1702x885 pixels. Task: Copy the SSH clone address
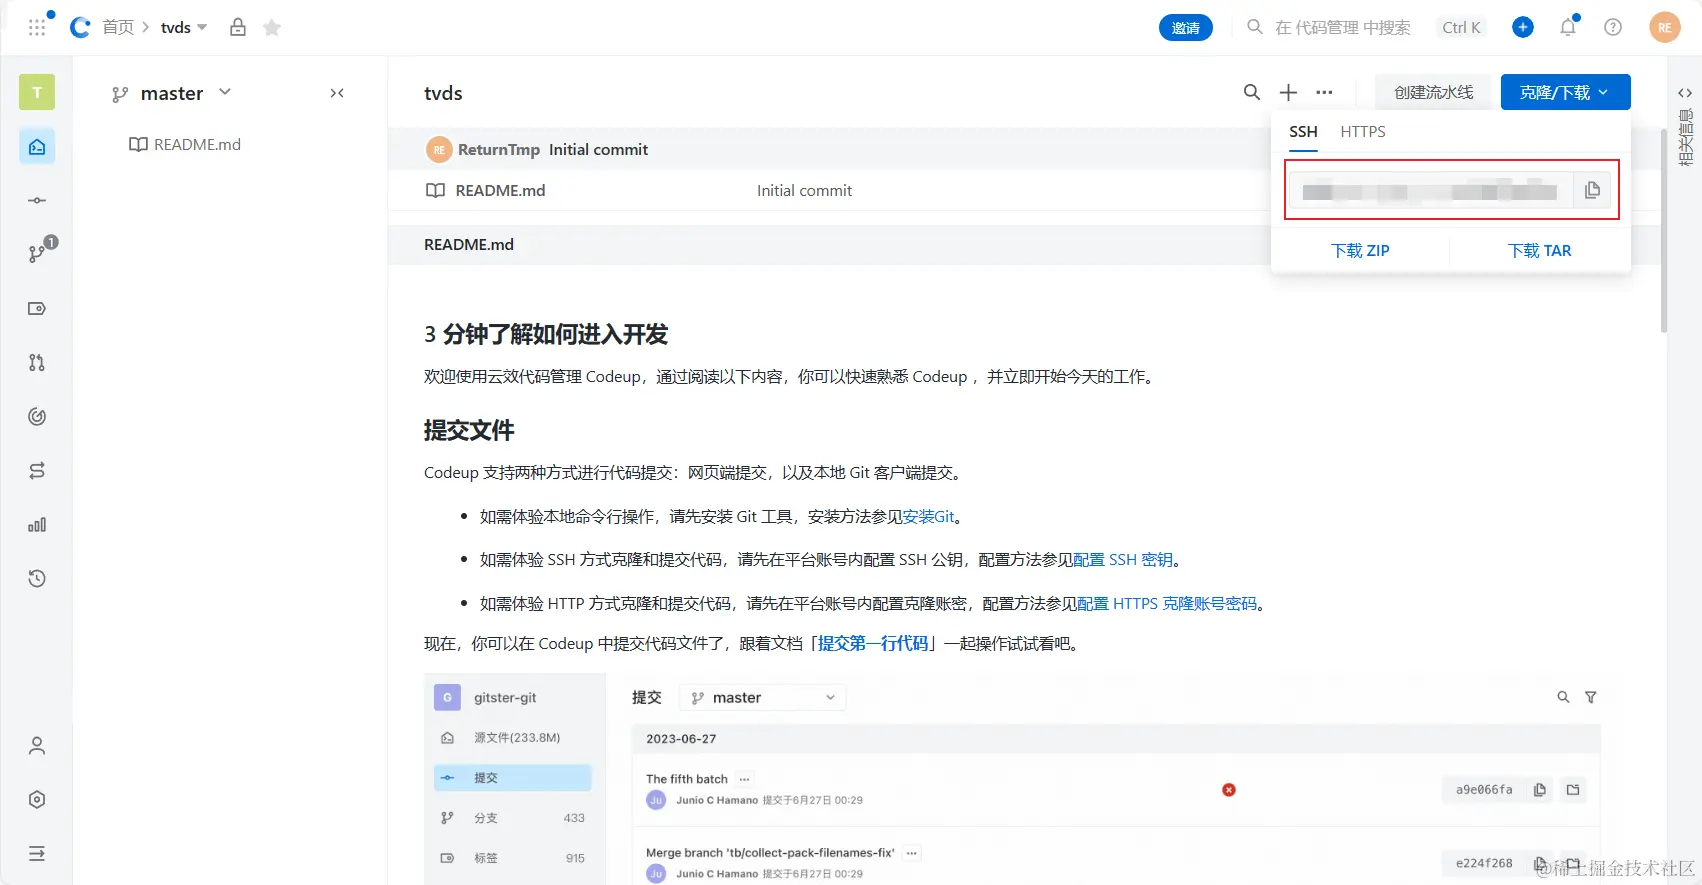pyautogui.click(x=1592, y=190)
